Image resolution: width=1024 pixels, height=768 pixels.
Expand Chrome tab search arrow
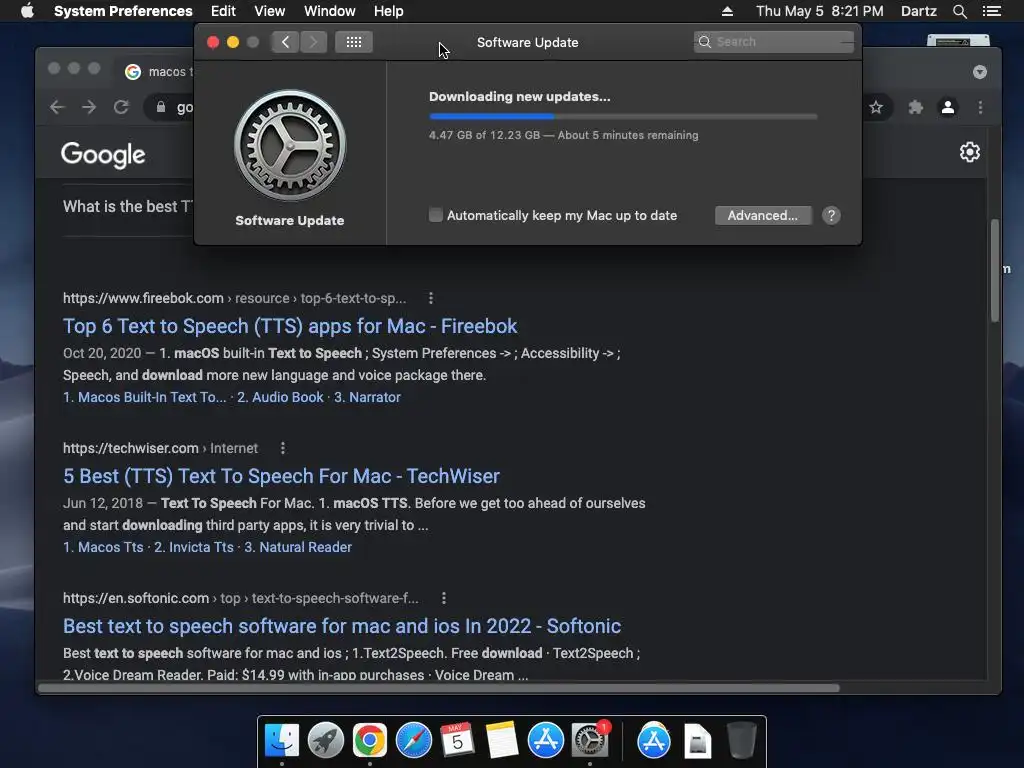(980, 72)
